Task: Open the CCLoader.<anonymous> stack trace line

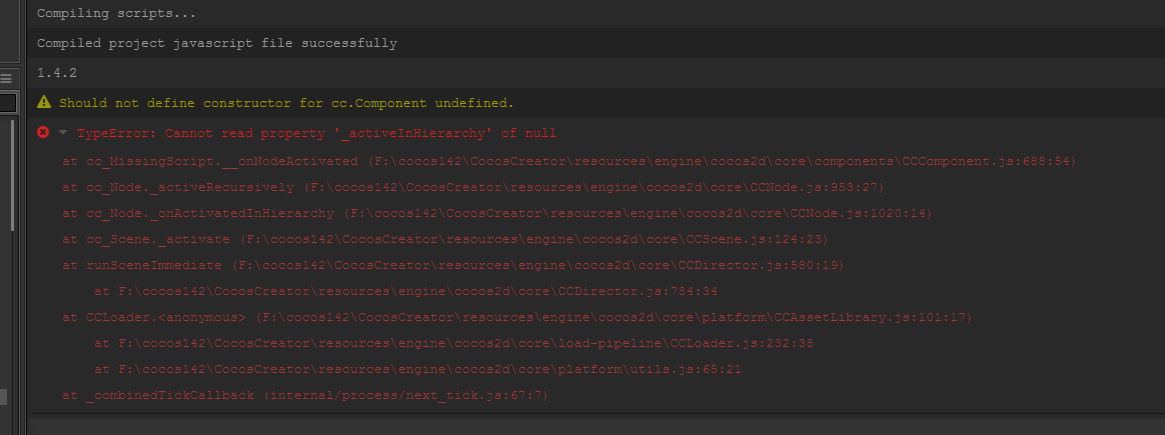Action: click(516, 317)
